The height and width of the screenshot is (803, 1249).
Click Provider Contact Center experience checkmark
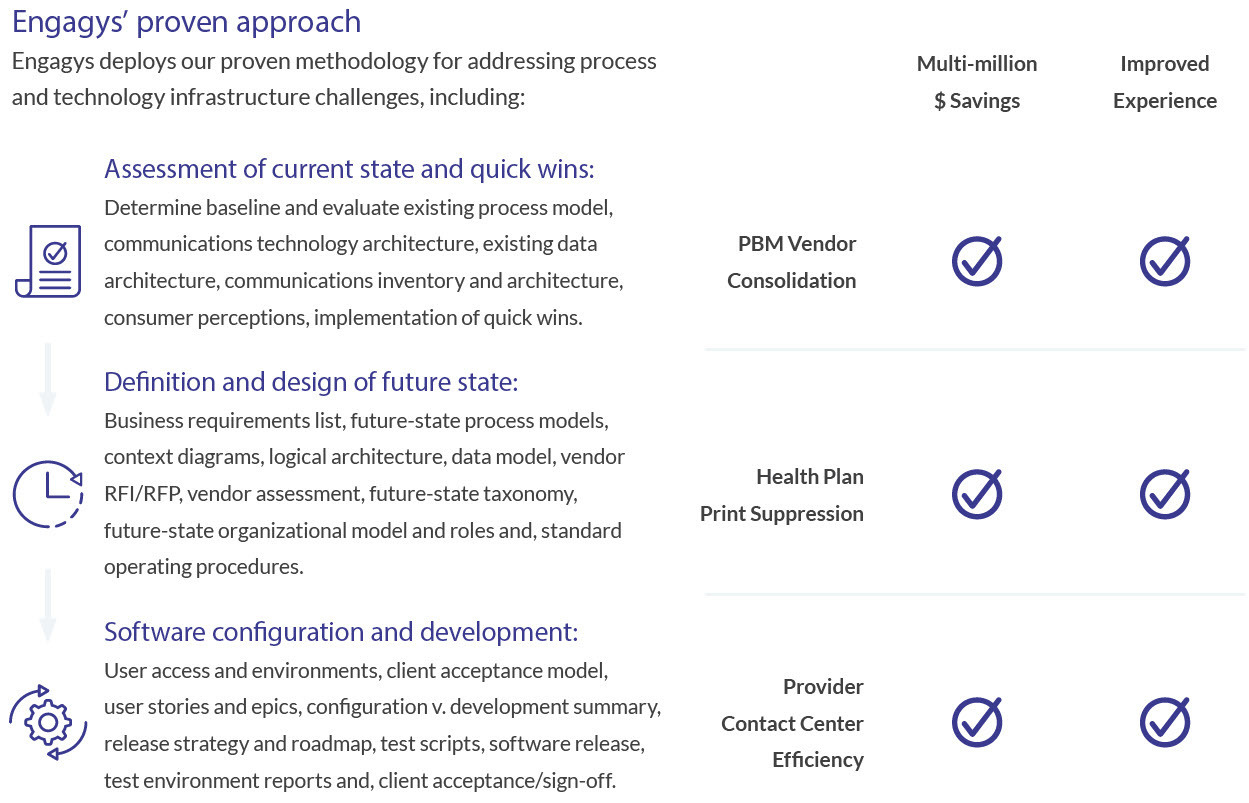point(1165,722)
